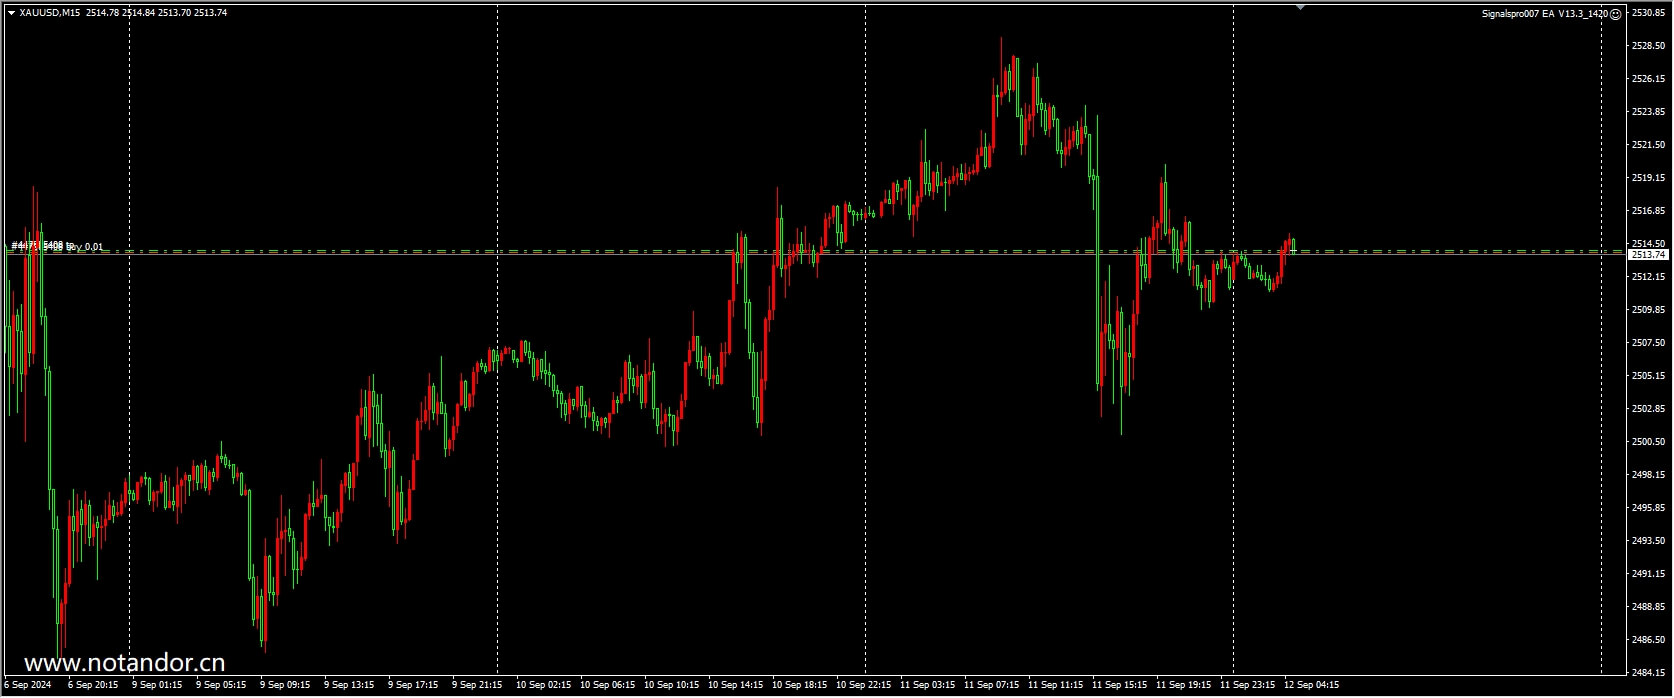Click the 10 Sep 10:15 time label
The image size is (1674, 698).
pyautogui.click(x=672, y=686)
